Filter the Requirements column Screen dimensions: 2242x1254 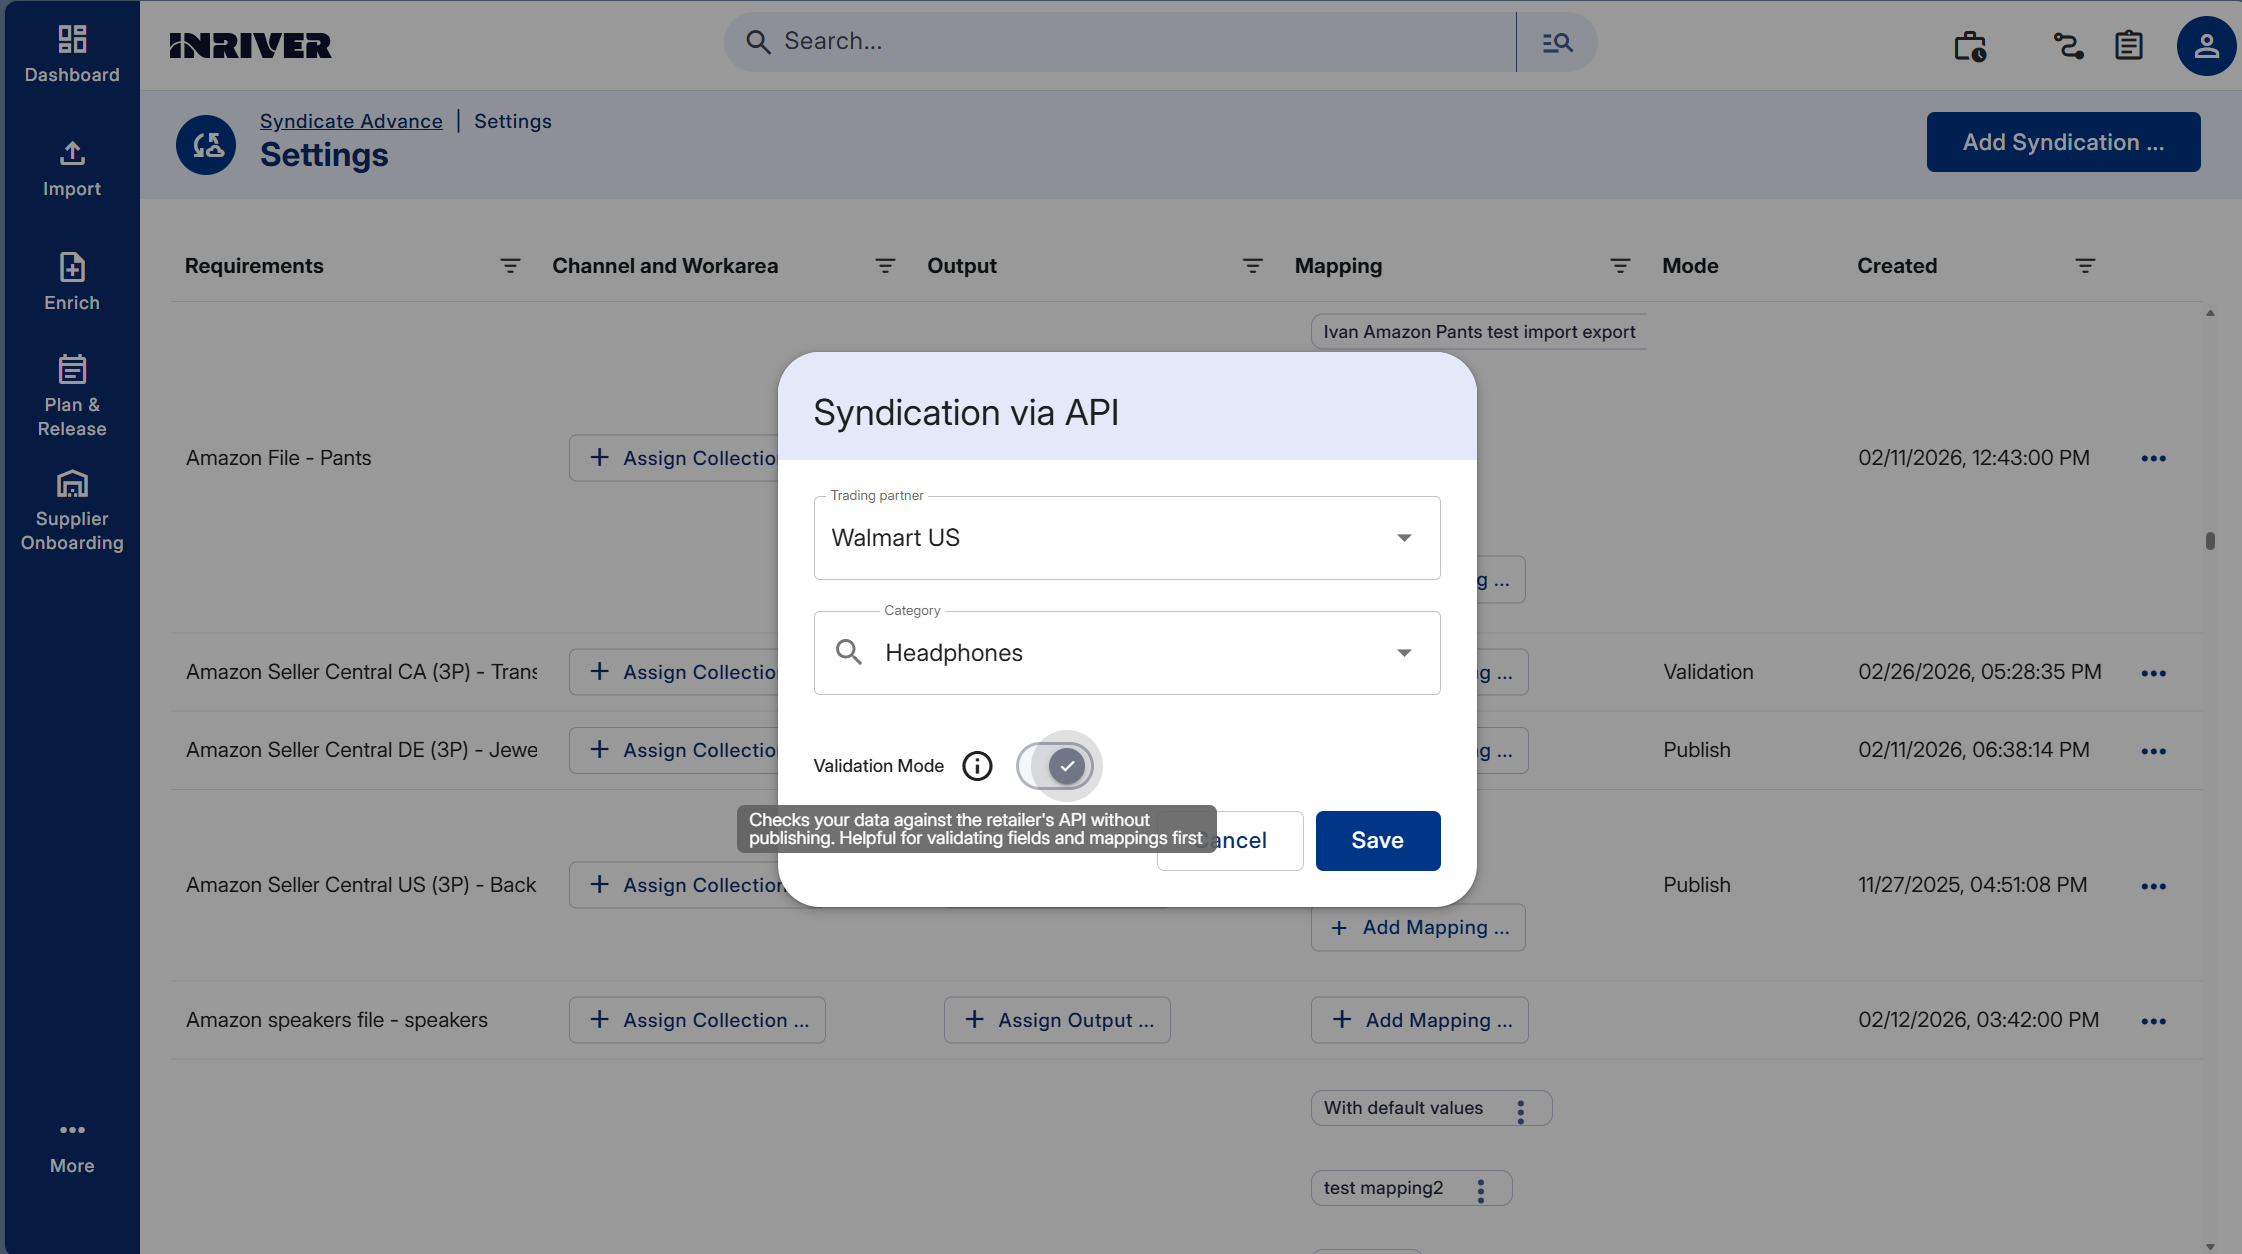pyautogui.click(x=510, y=266)
